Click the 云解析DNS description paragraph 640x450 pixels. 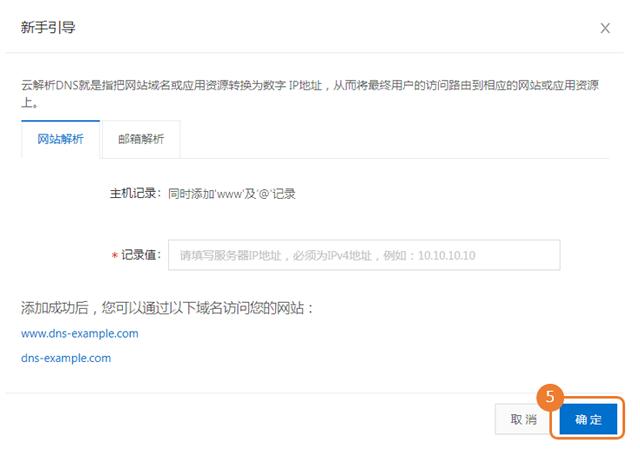(310, 94)
